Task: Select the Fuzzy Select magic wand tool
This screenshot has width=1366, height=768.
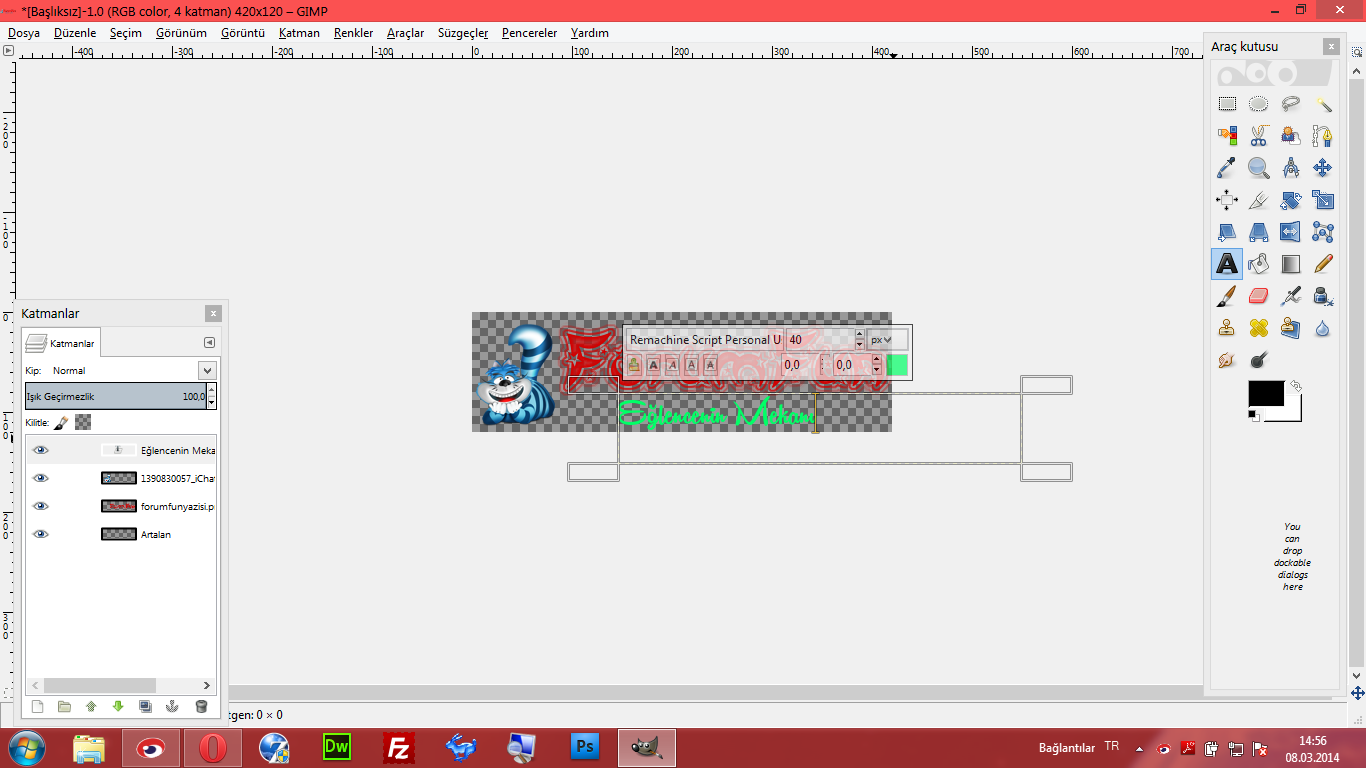Action: 1323,104
